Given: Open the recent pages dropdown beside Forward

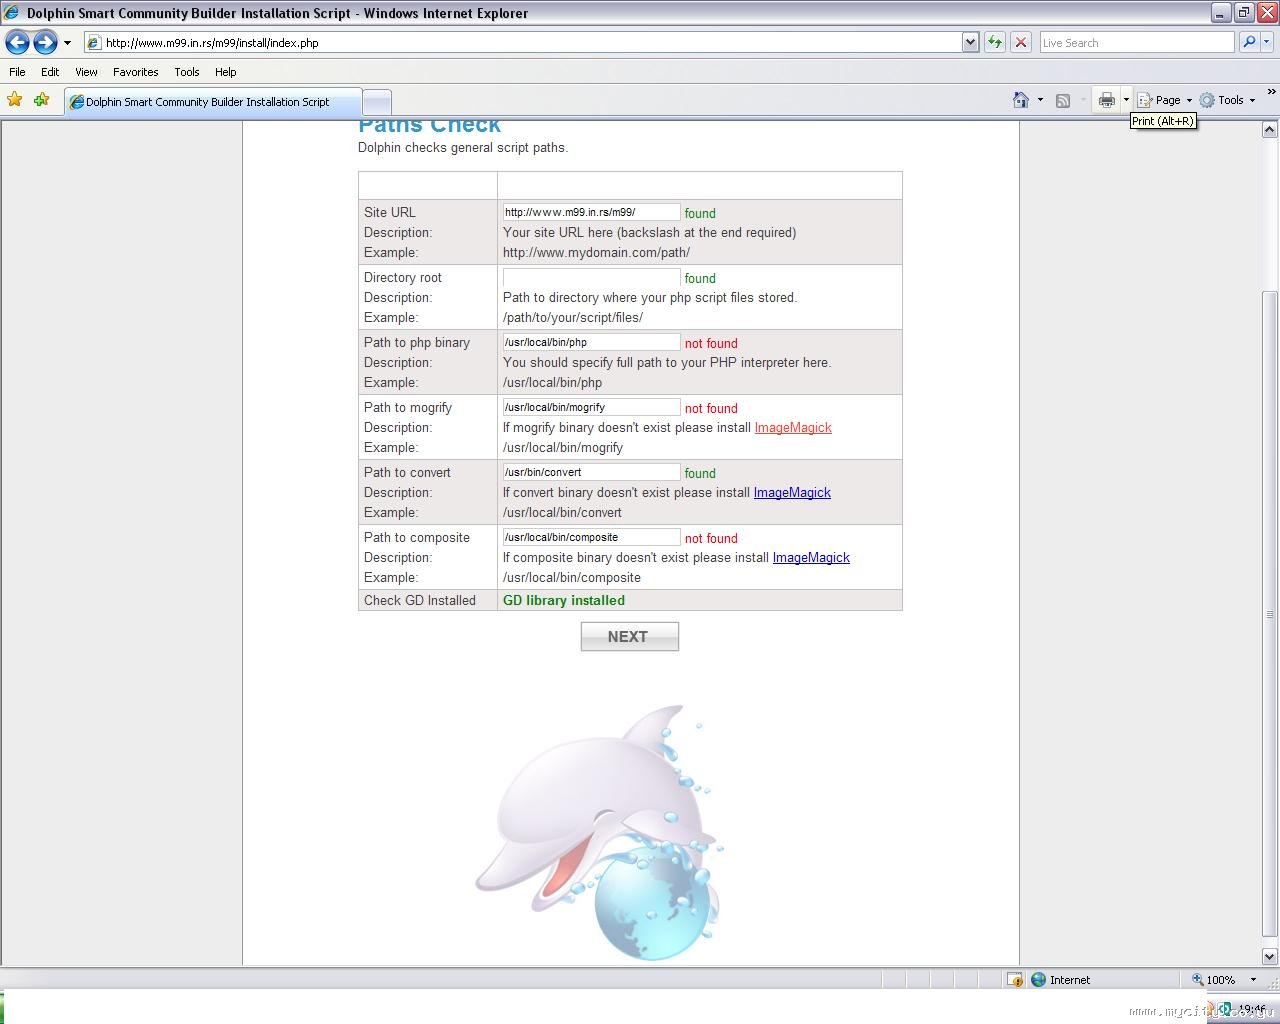Looking at the screenshot, I should point(67,43).
